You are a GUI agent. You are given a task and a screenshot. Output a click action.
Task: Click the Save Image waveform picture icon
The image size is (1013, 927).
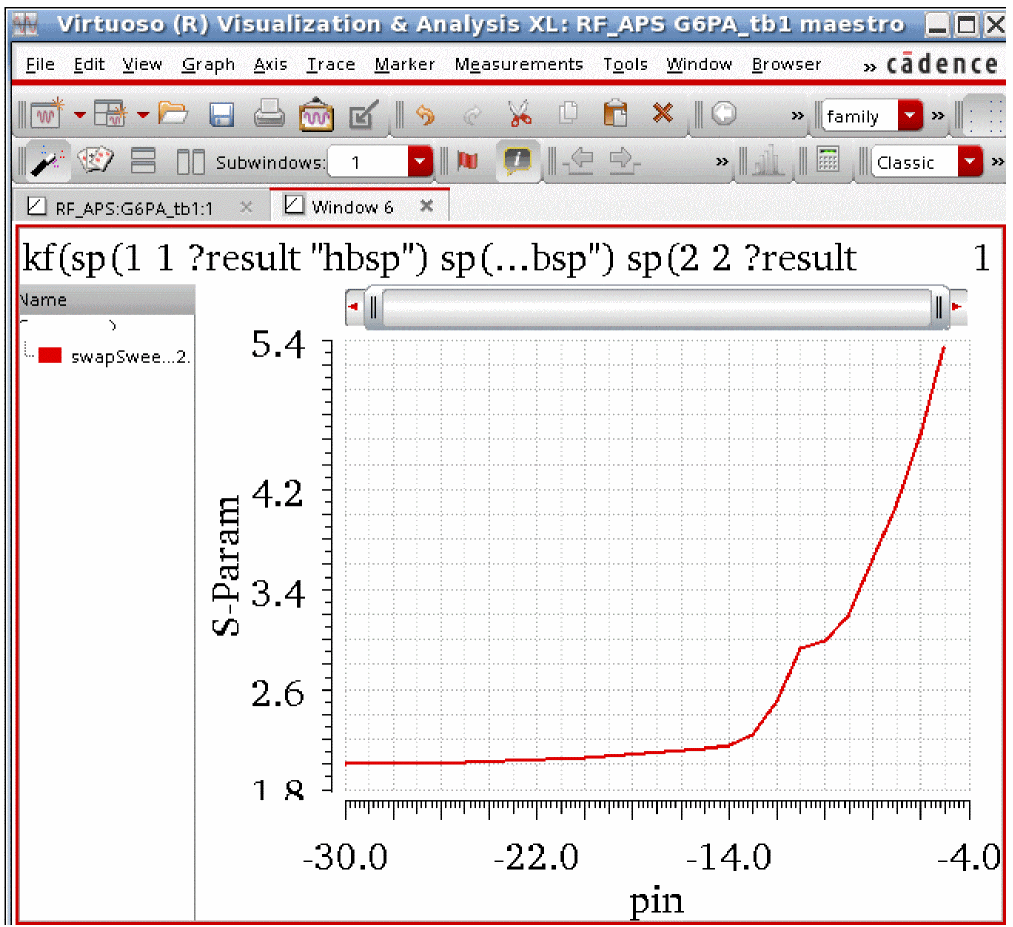click(316, 115)
